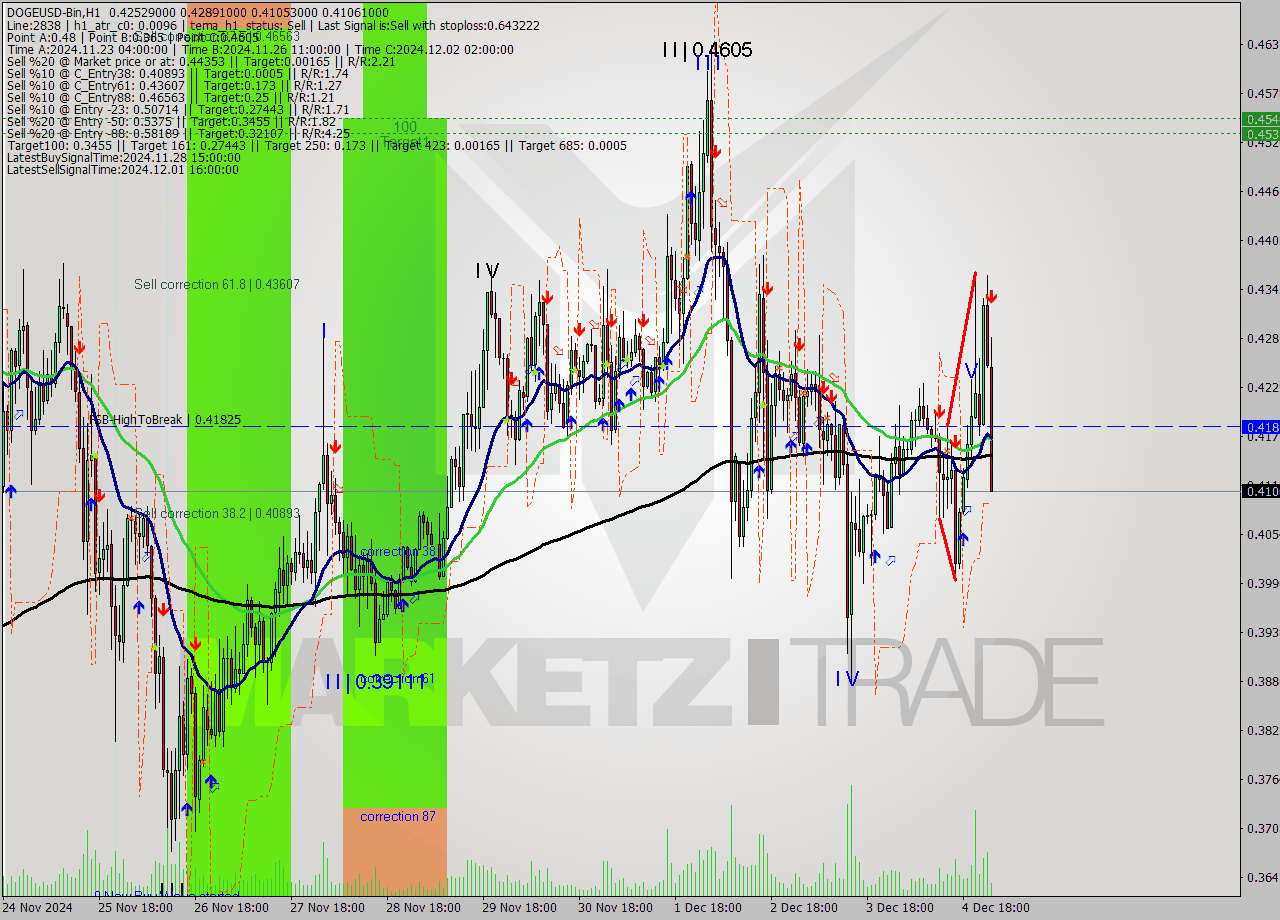Select the 'Target100: 0.3455' targets line

click(x=317, y=146)
